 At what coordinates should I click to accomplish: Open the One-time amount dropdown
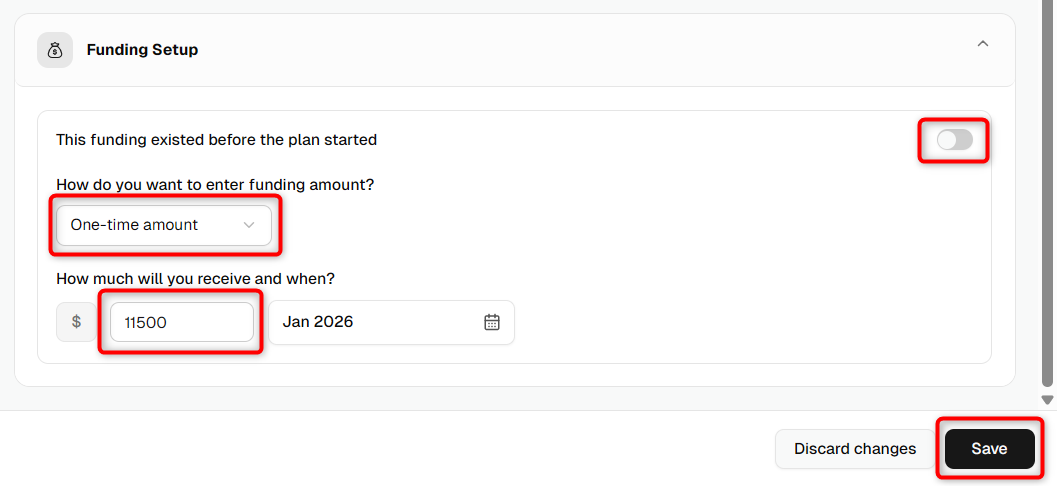164,225
